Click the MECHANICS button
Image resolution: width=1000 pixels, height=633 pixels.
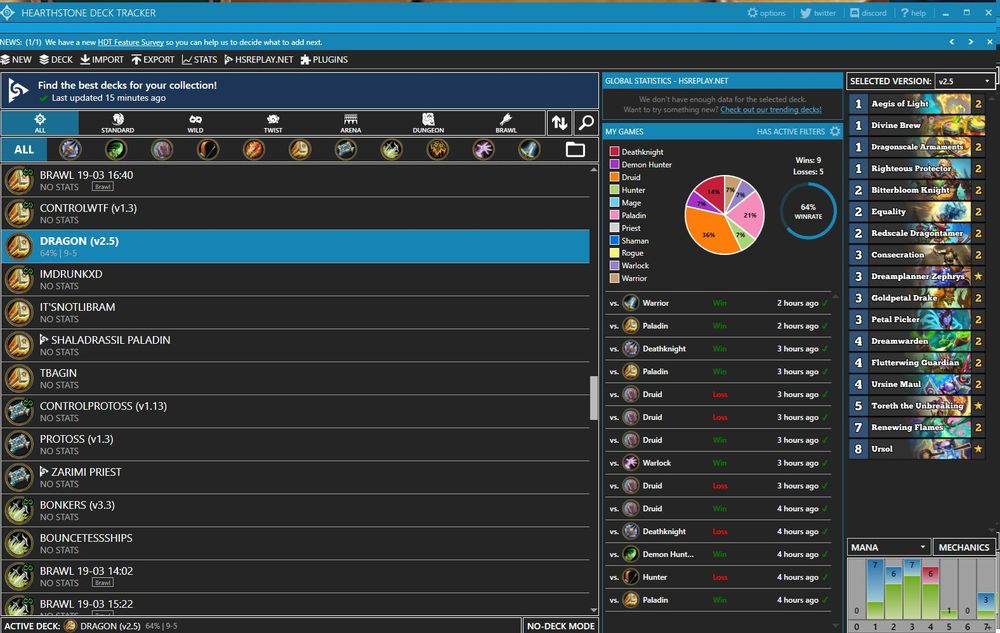[964, 547]
